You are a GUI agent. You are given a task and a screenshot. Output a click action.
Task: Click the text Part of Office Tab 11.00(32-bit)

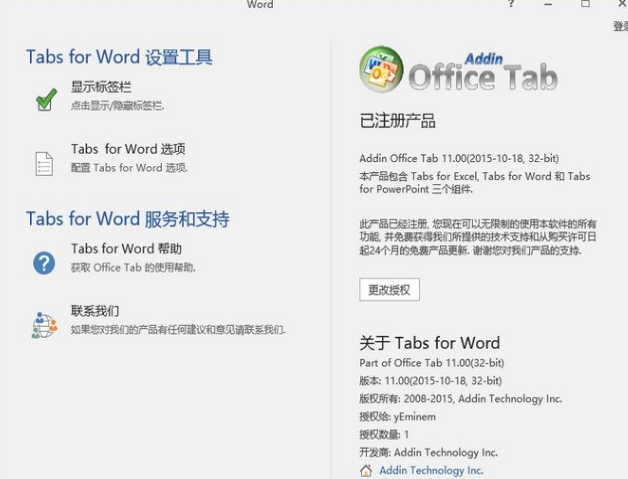[x=431, y=363]
